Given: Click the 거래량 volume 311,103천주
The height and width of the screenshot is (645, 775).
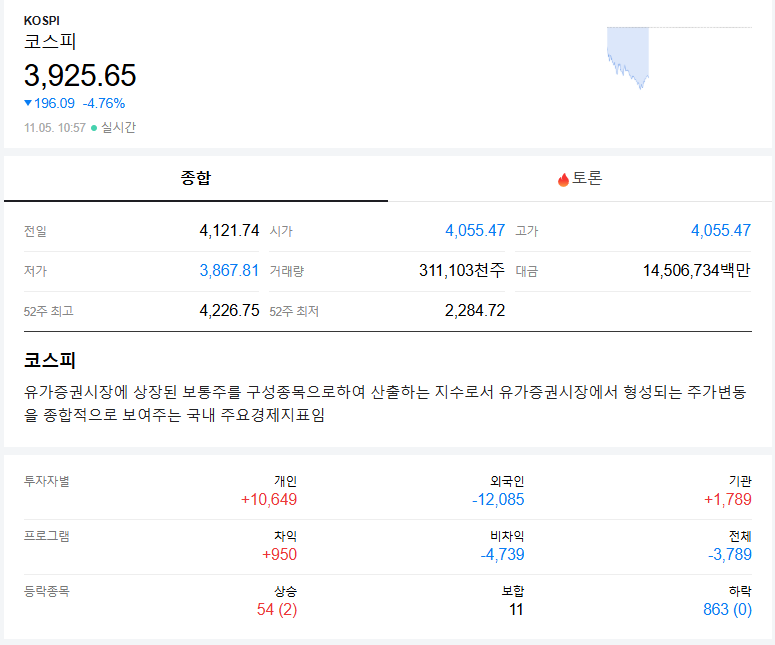Looking at the screenshot, I should pyautogui.click(x=462, y=270).
